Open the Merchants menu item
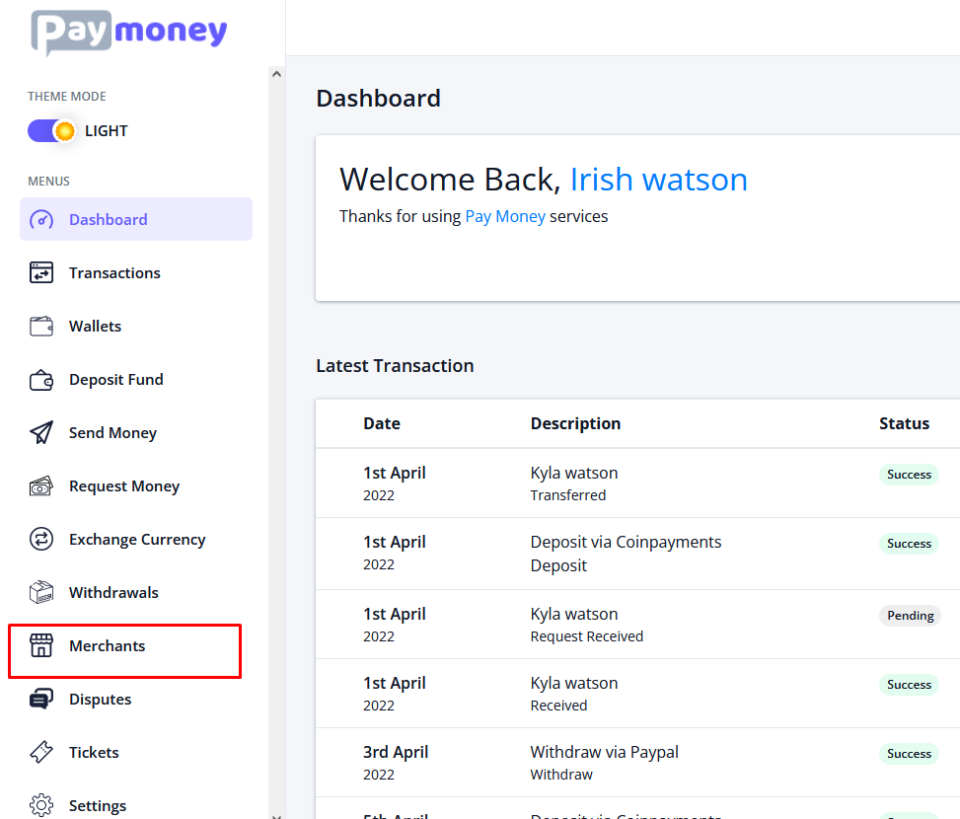 [107, 646]
